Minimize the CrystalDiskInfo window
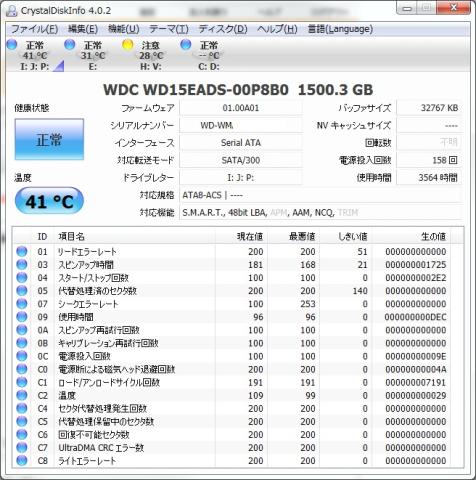 pyautogui.click(x=407, y=8)
